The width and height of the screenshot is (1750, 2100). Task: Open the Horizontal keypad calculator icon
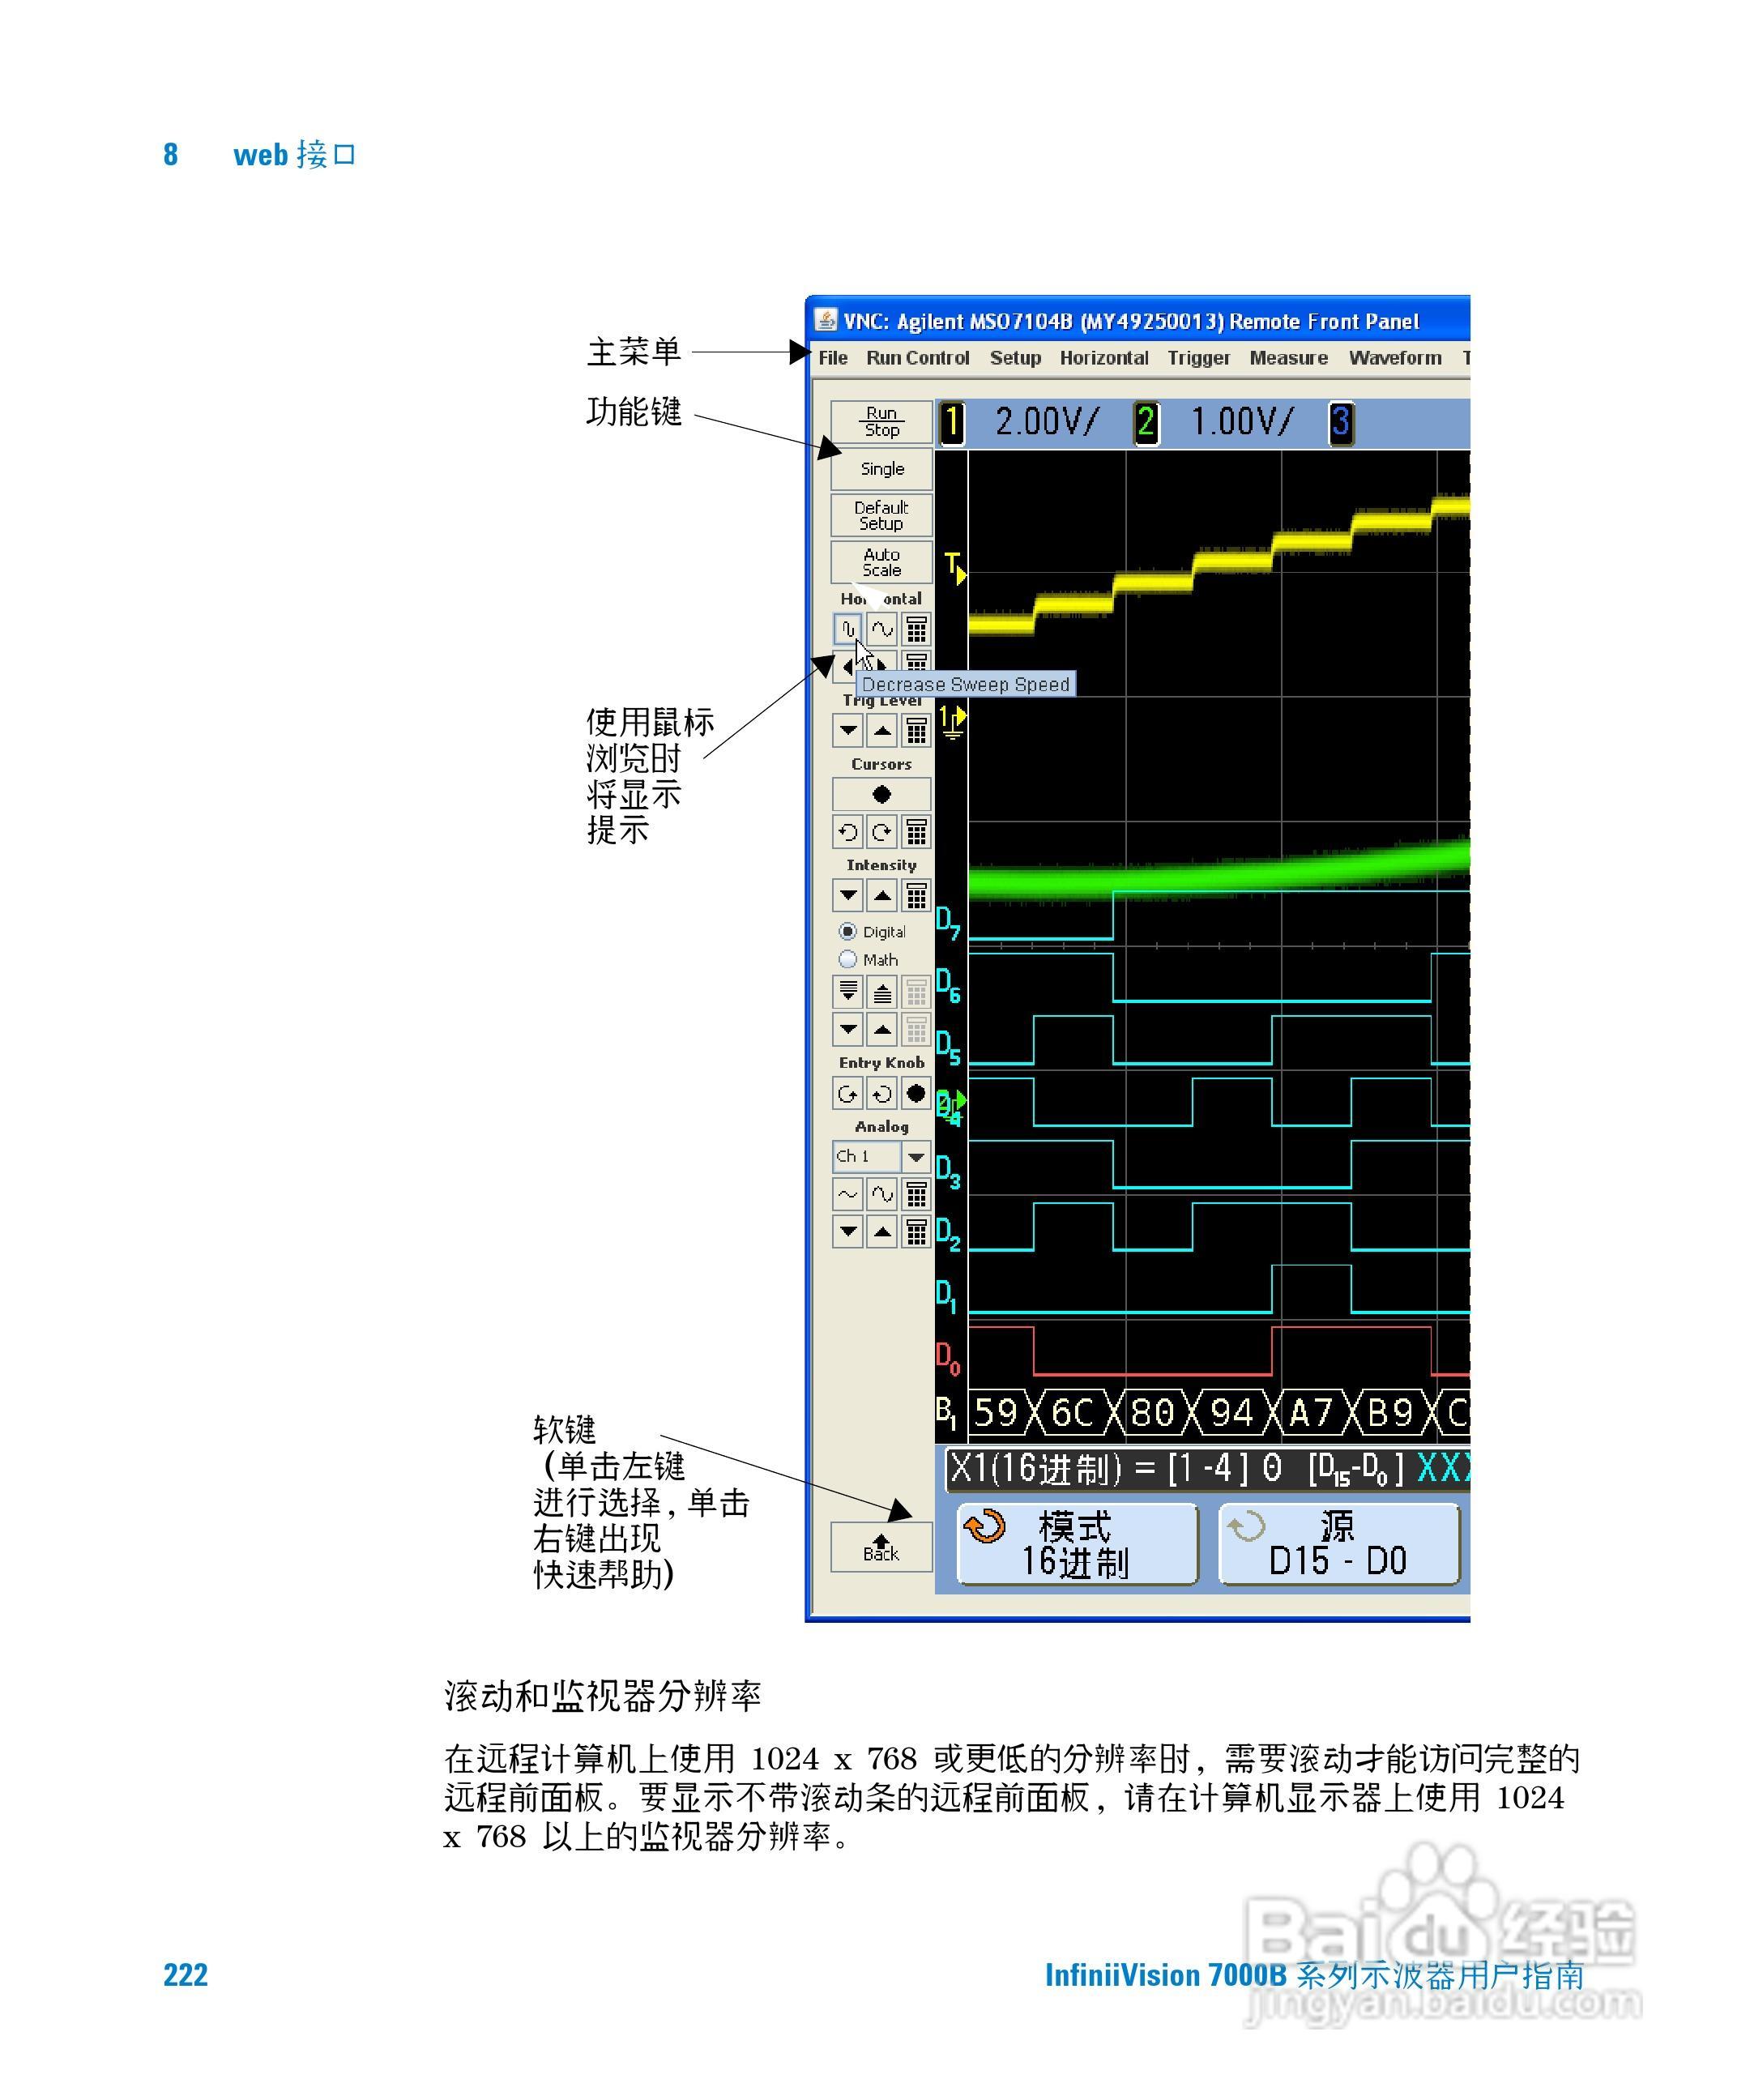916,629
